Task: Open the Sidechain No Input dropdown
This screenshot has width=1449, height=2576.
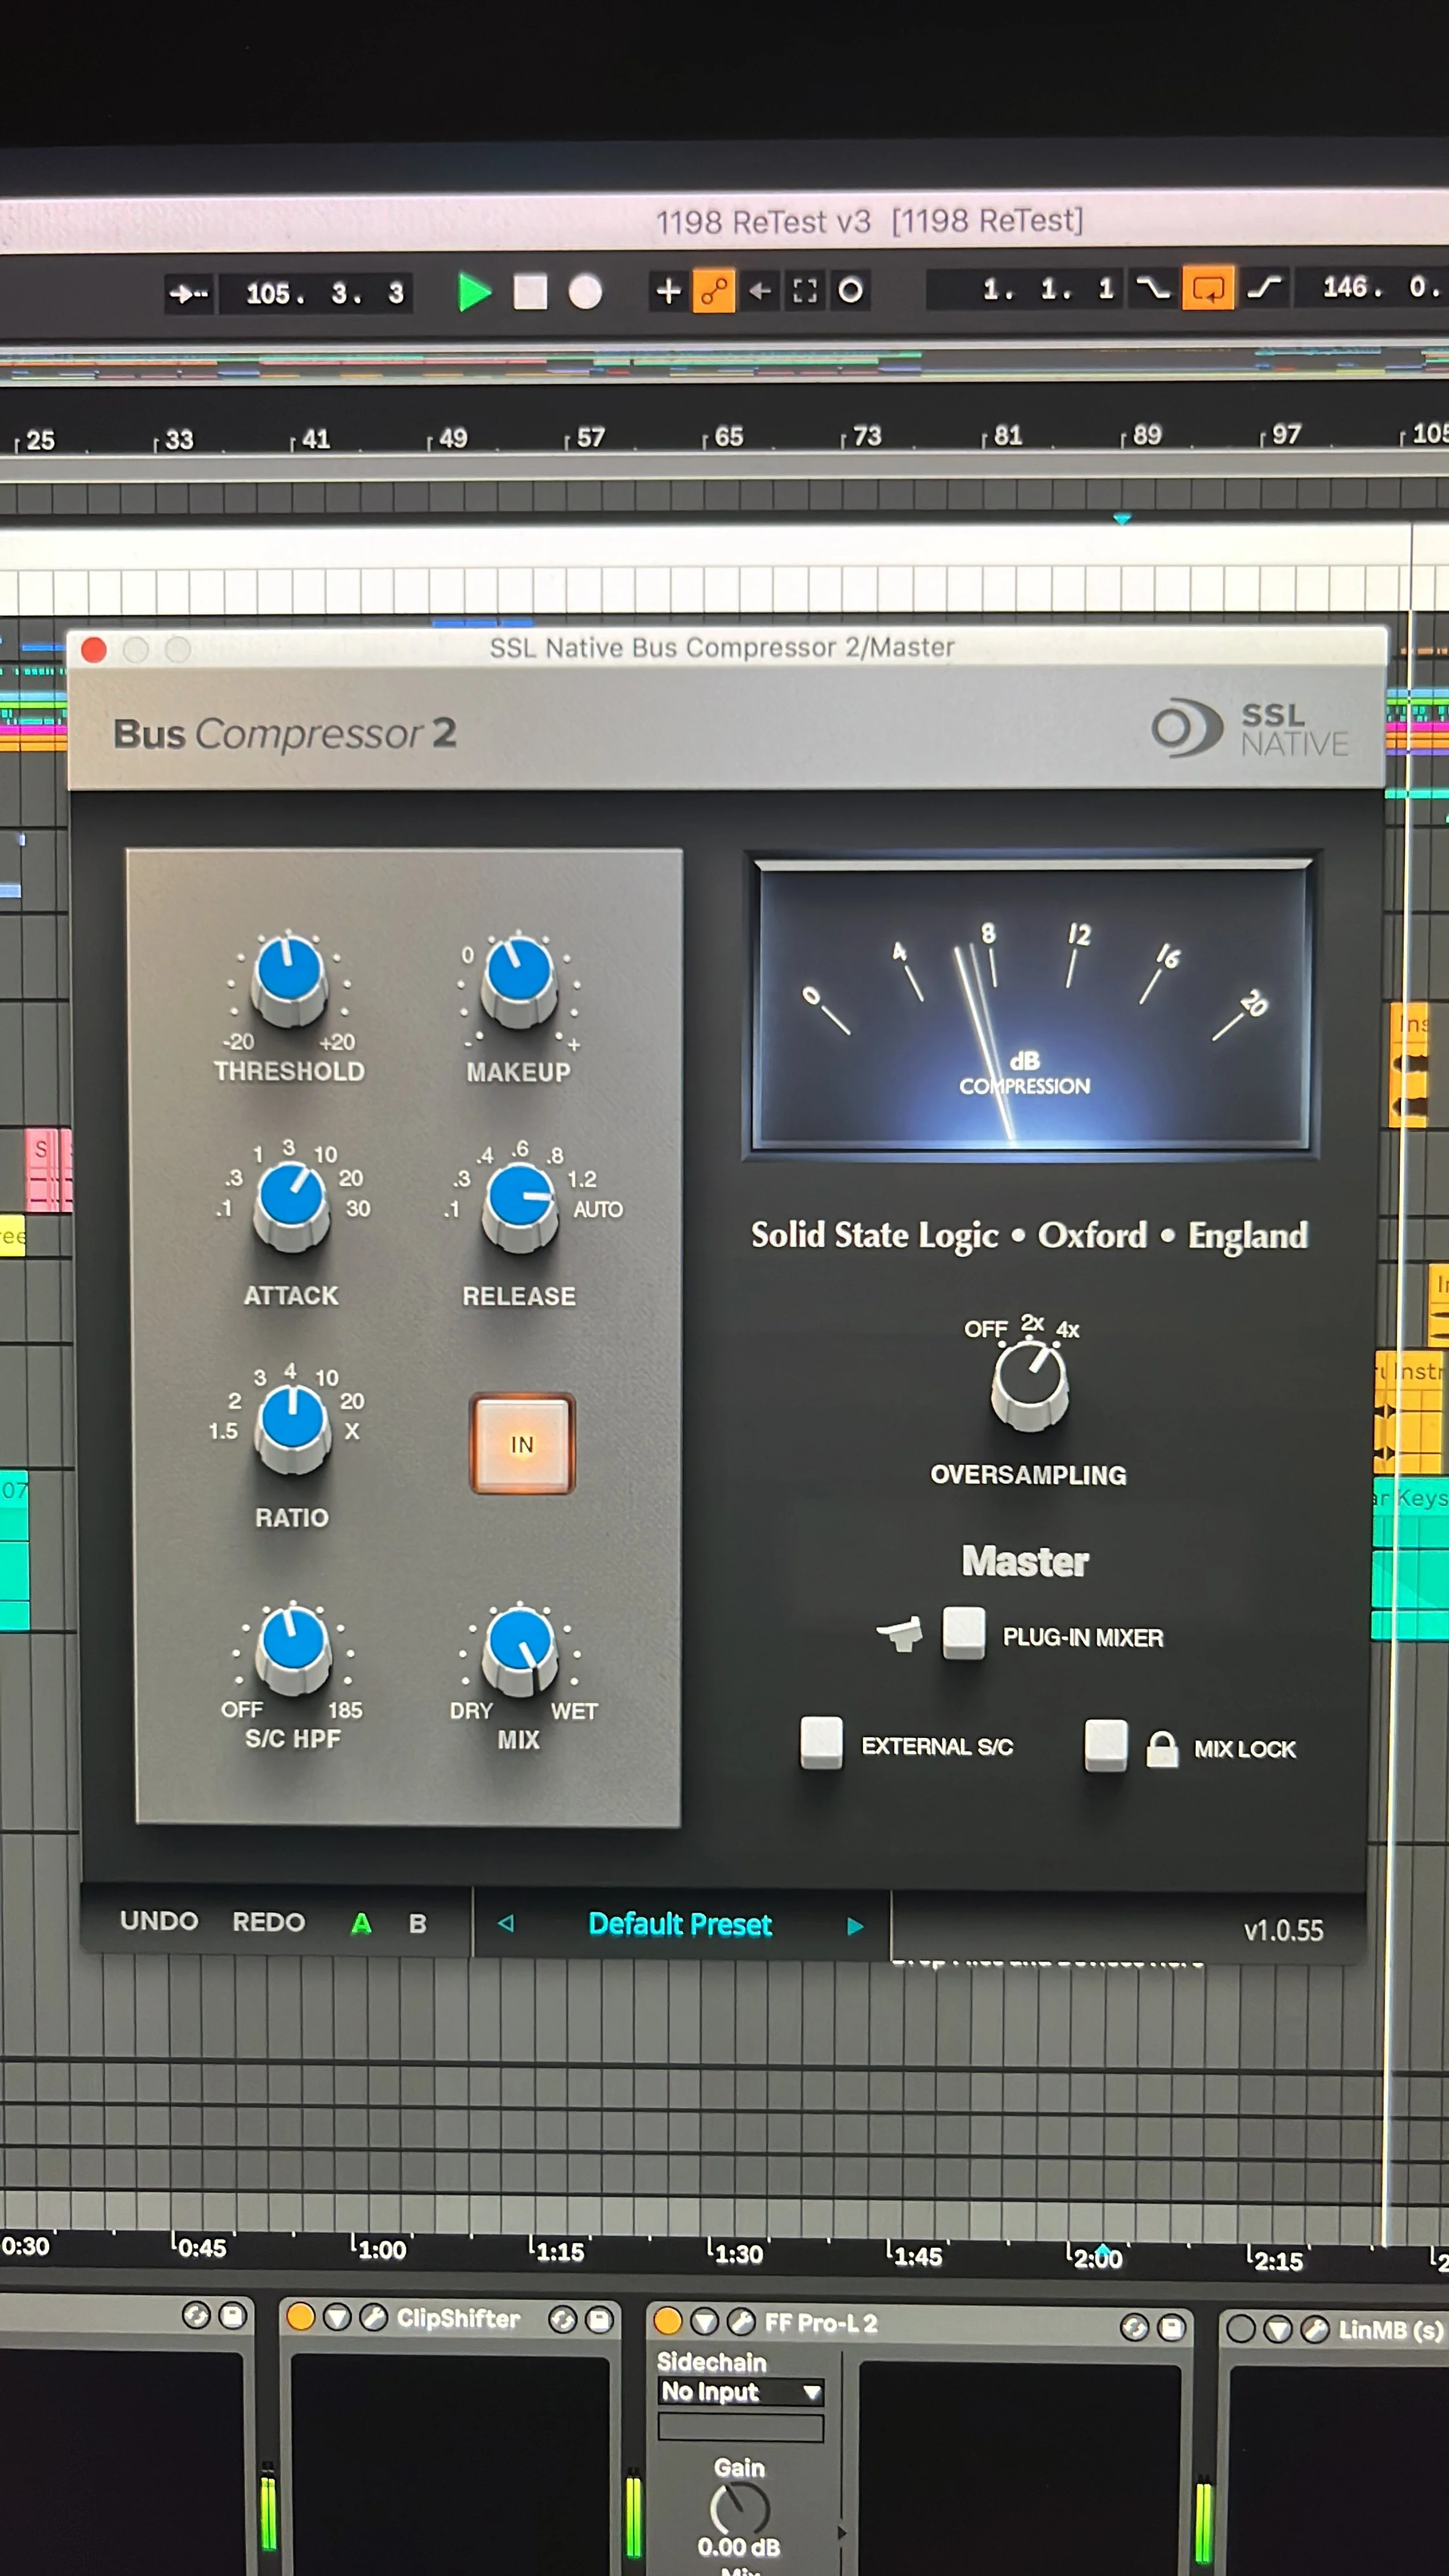Action: tap(741, 2392)
